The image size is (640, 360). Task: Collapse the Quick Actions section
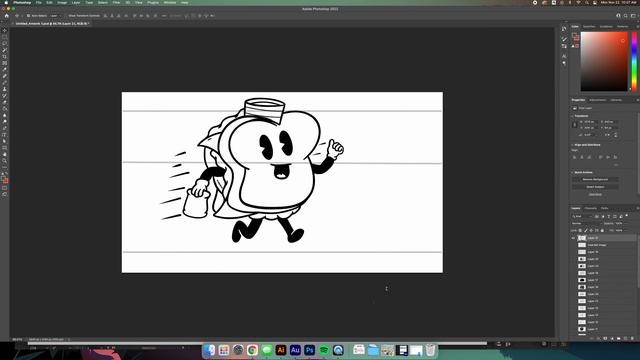pyautogui.click(x=572, y=173)
